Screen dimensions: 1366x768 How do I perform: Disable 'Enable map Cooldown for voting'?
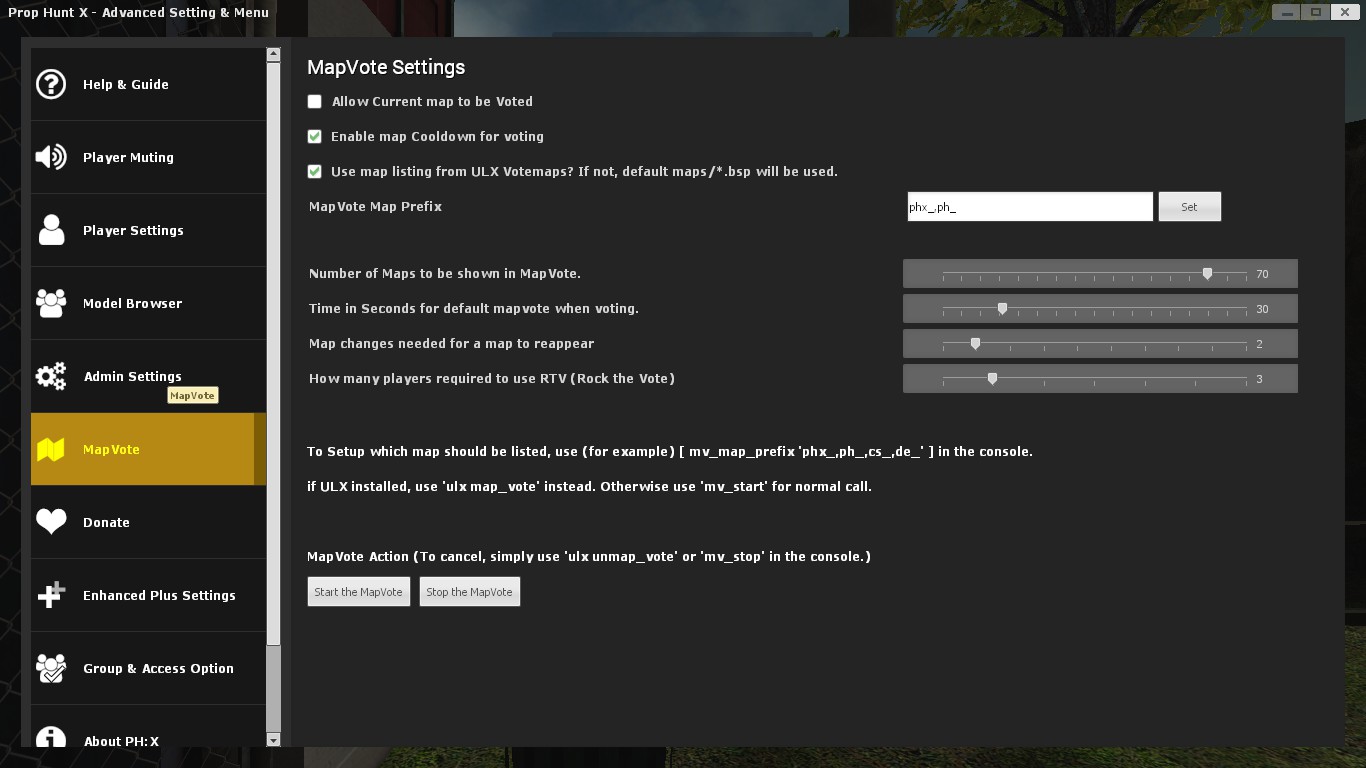314,136
